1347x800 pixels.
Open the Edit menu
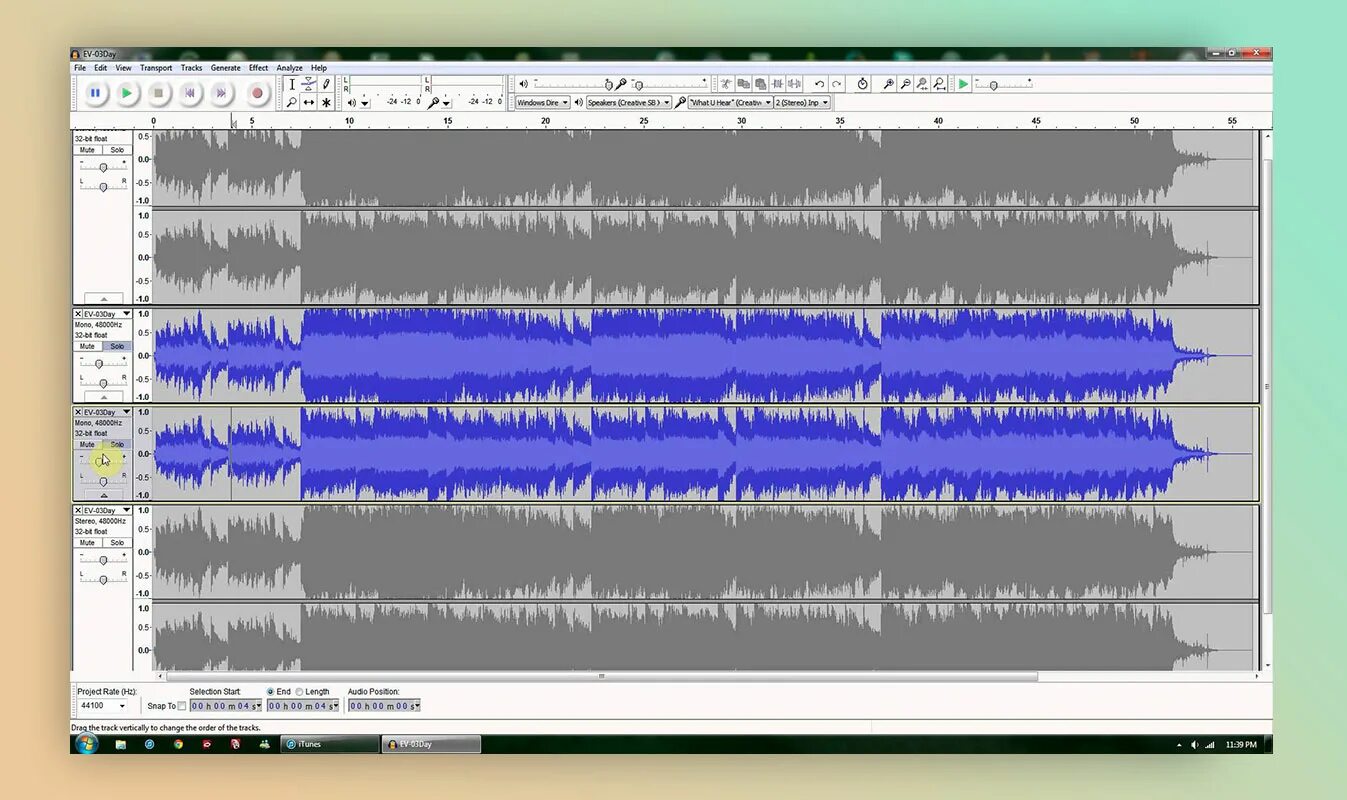[101, 68]
